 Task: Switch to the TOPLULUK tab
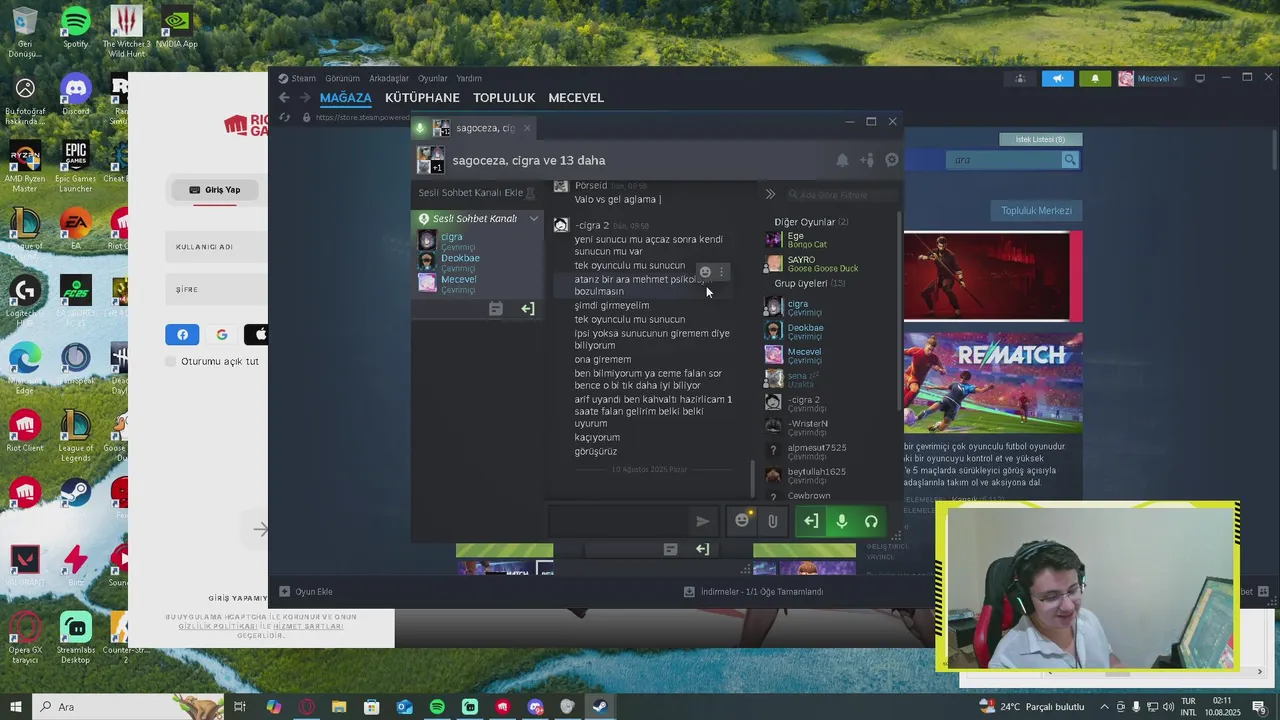coord(504,98)
